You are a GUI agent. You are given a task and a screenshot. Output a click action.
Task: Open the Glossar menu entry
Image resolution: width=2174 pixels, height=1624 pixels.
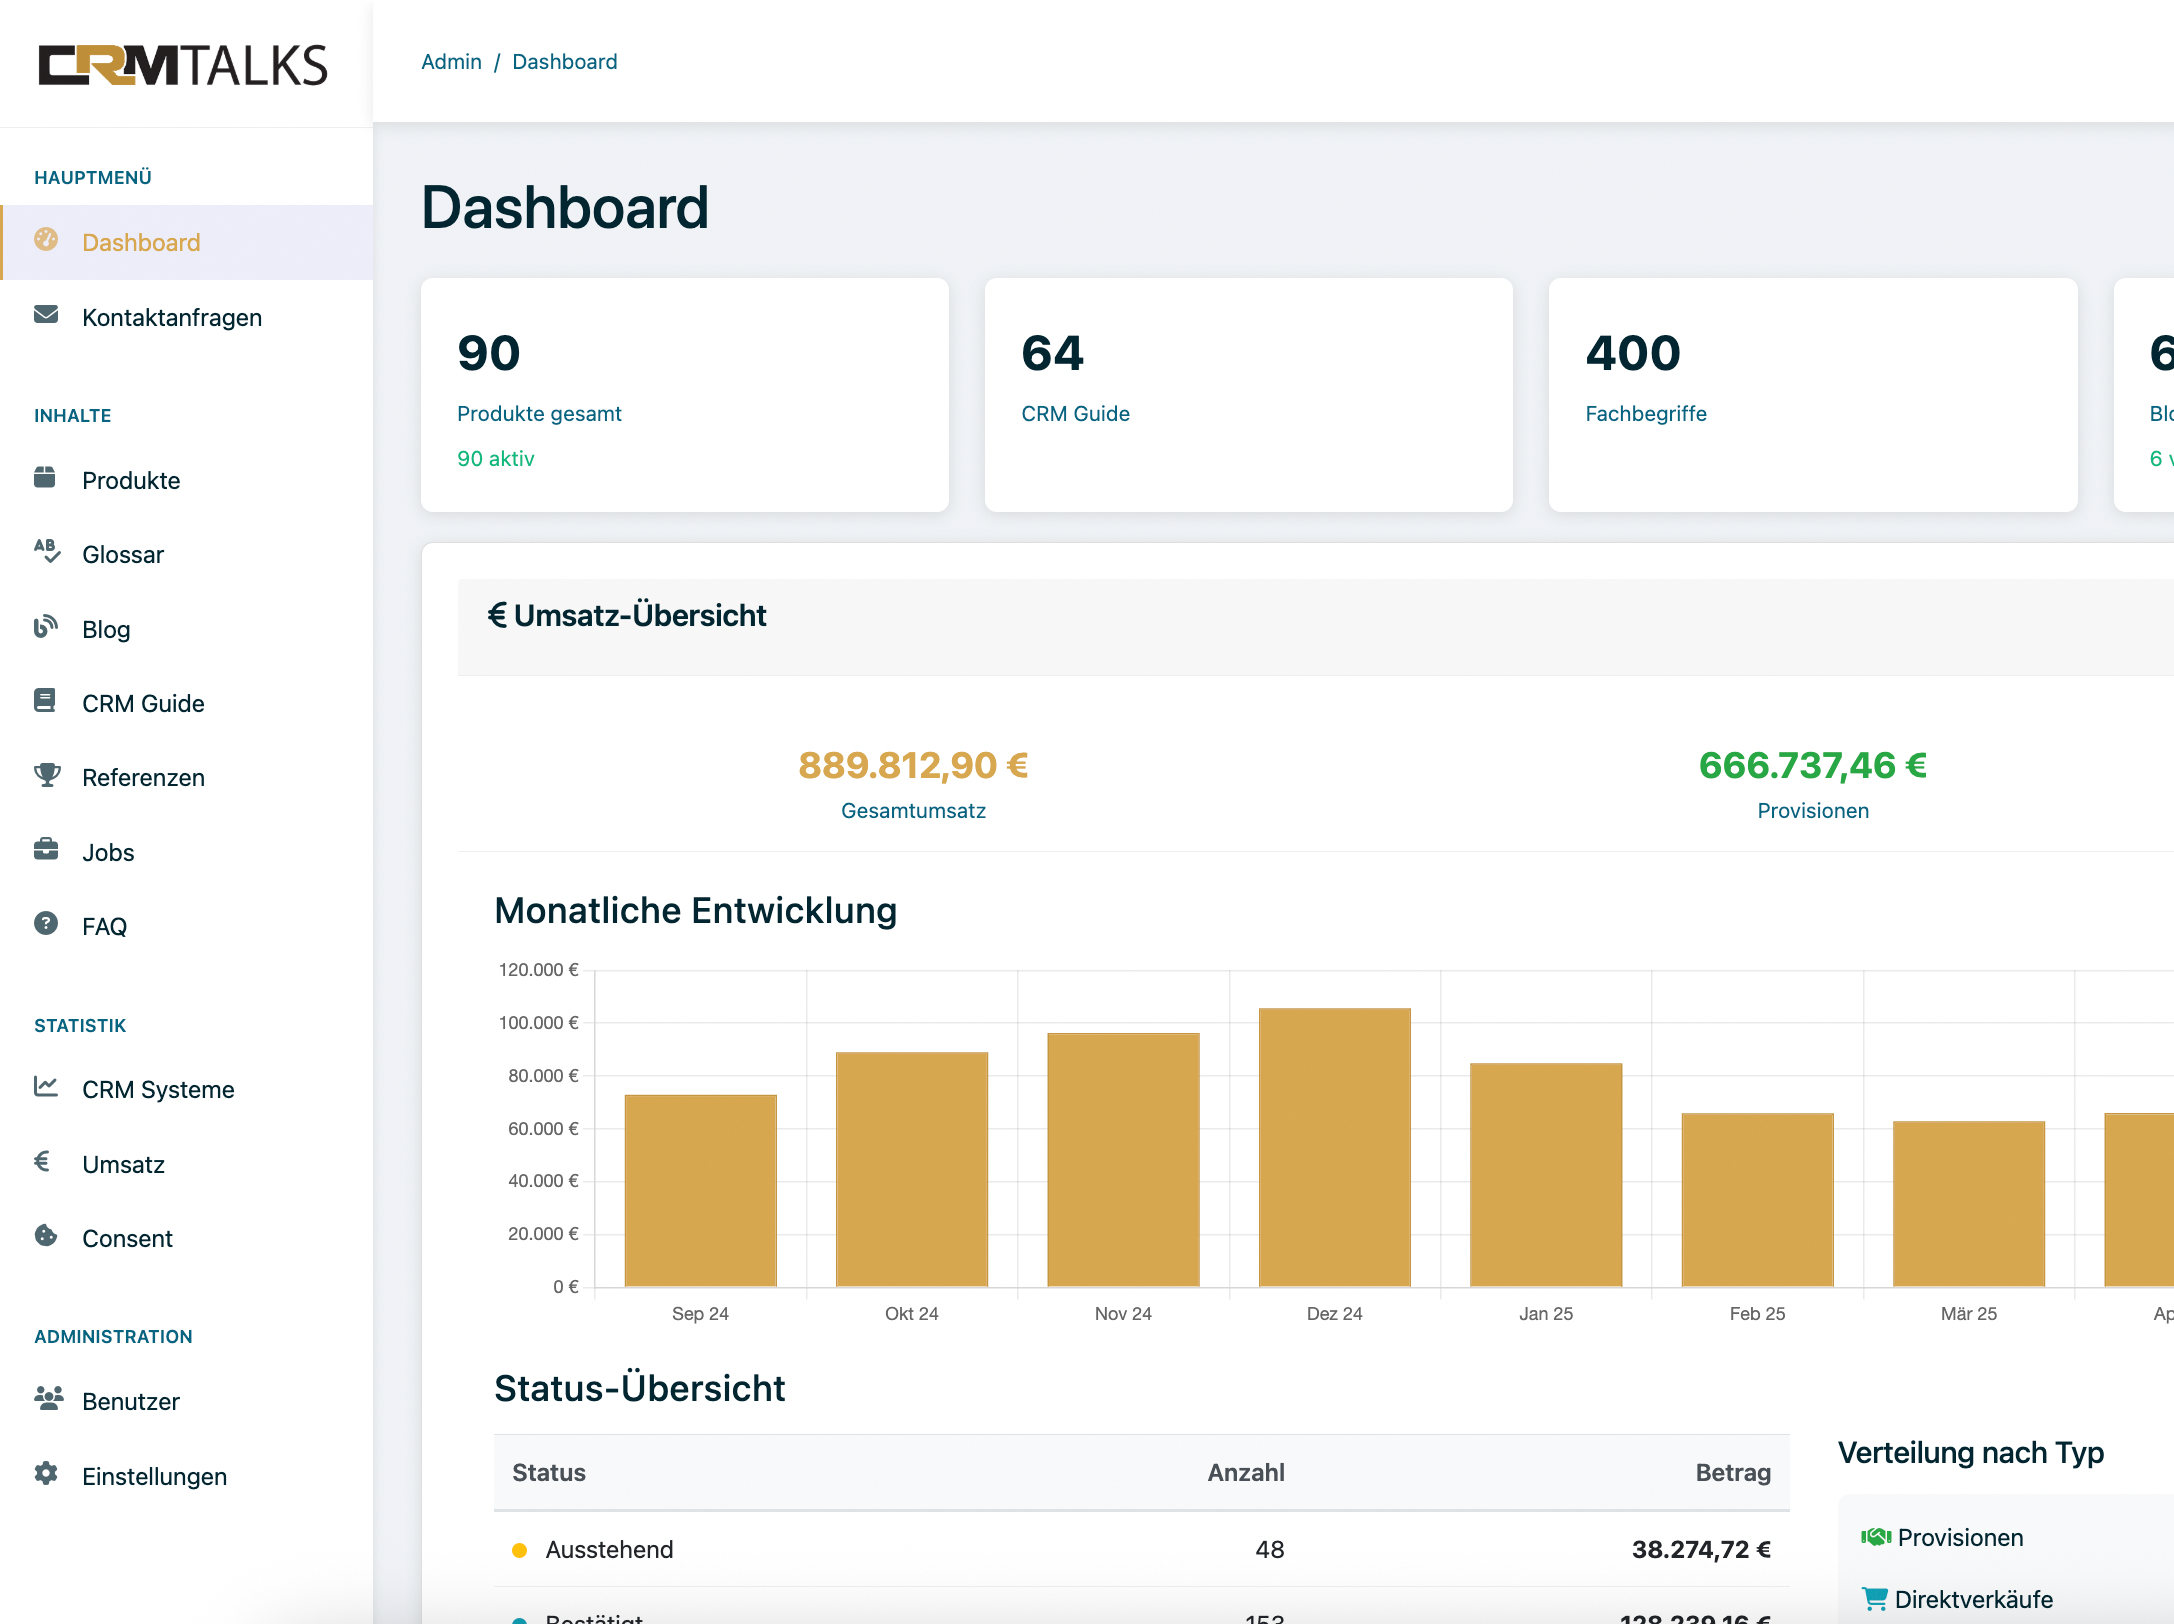click(187, 554)
